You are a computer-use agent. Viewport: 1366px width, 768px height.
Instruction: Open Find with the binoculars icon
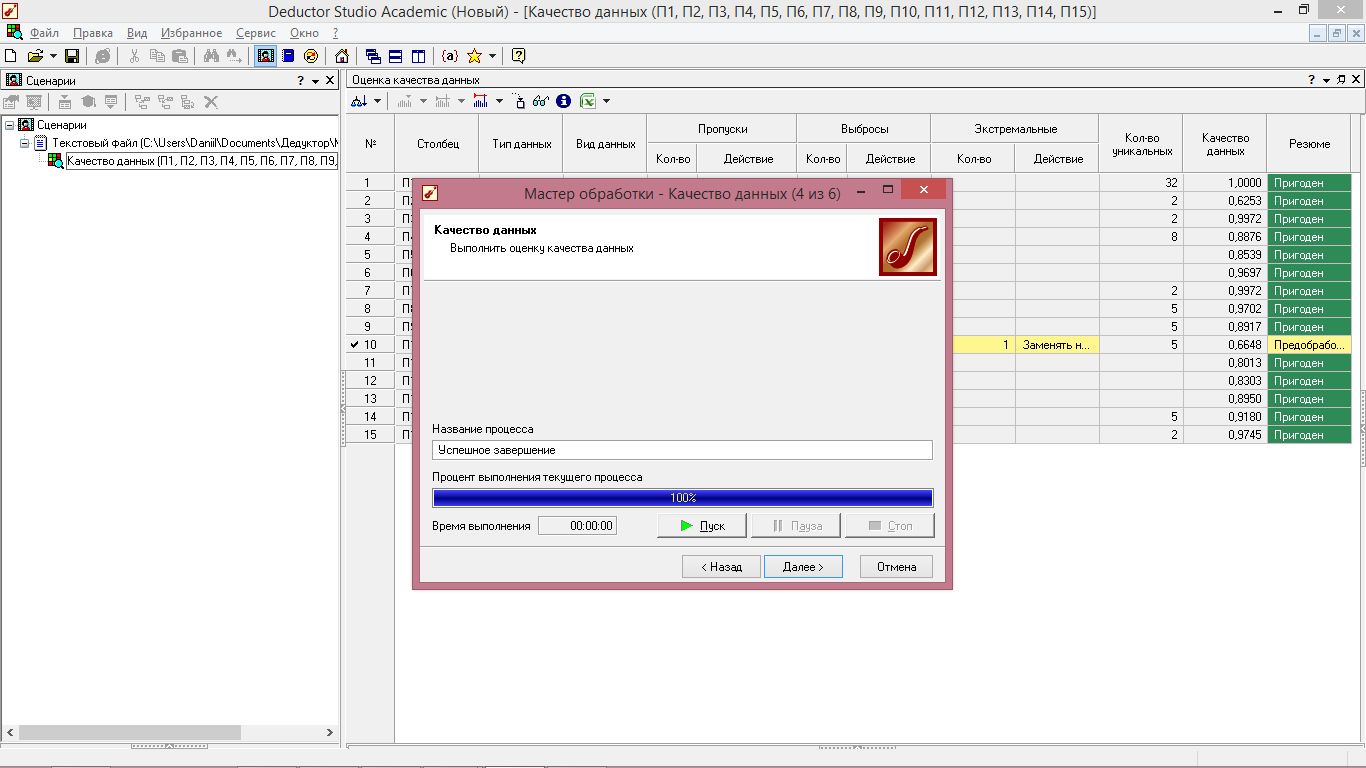[x=211, y=56]
